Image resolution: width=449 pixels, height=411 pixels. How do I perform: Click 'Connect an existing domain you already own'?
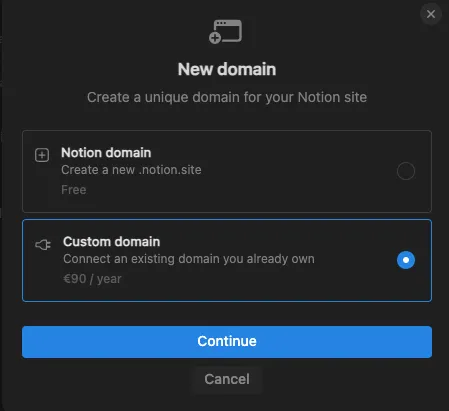click(189, 259)
